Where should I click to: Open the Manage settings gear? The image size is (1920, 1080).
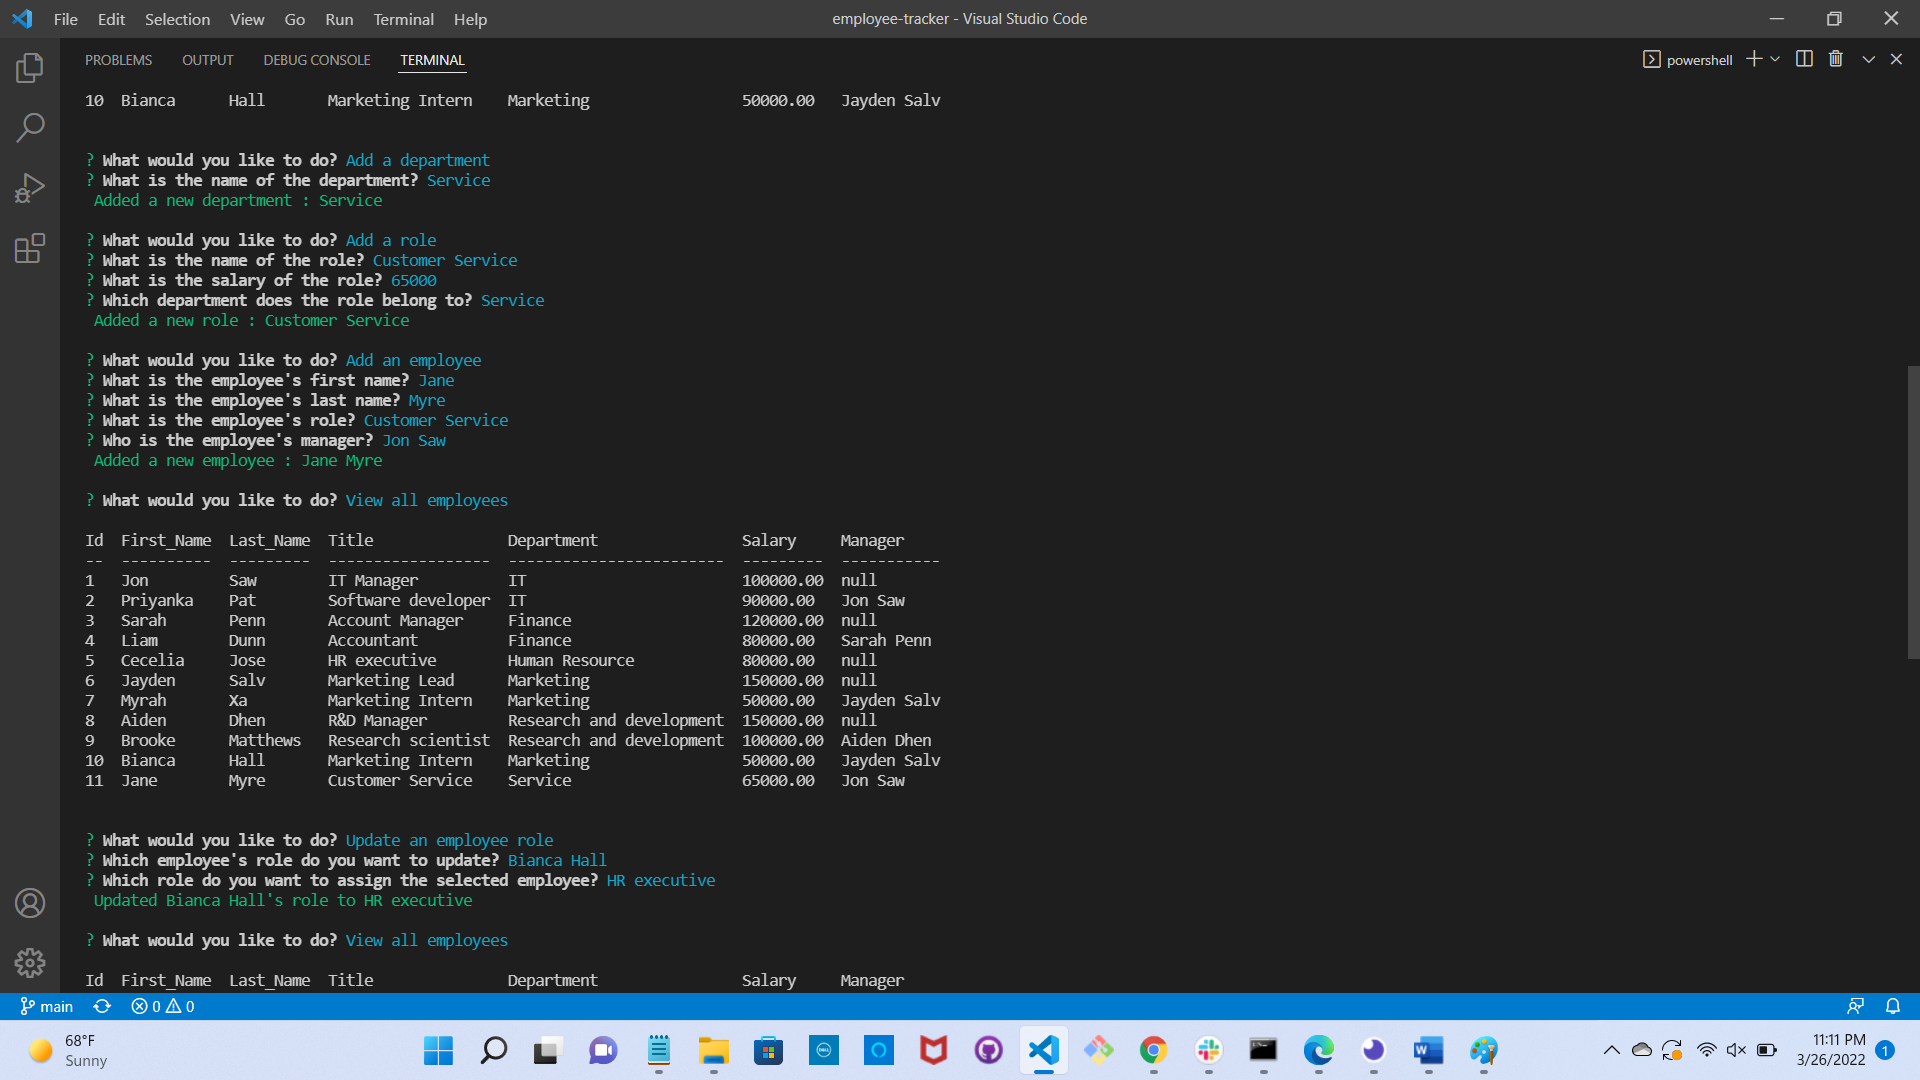(x=30, y=963)
